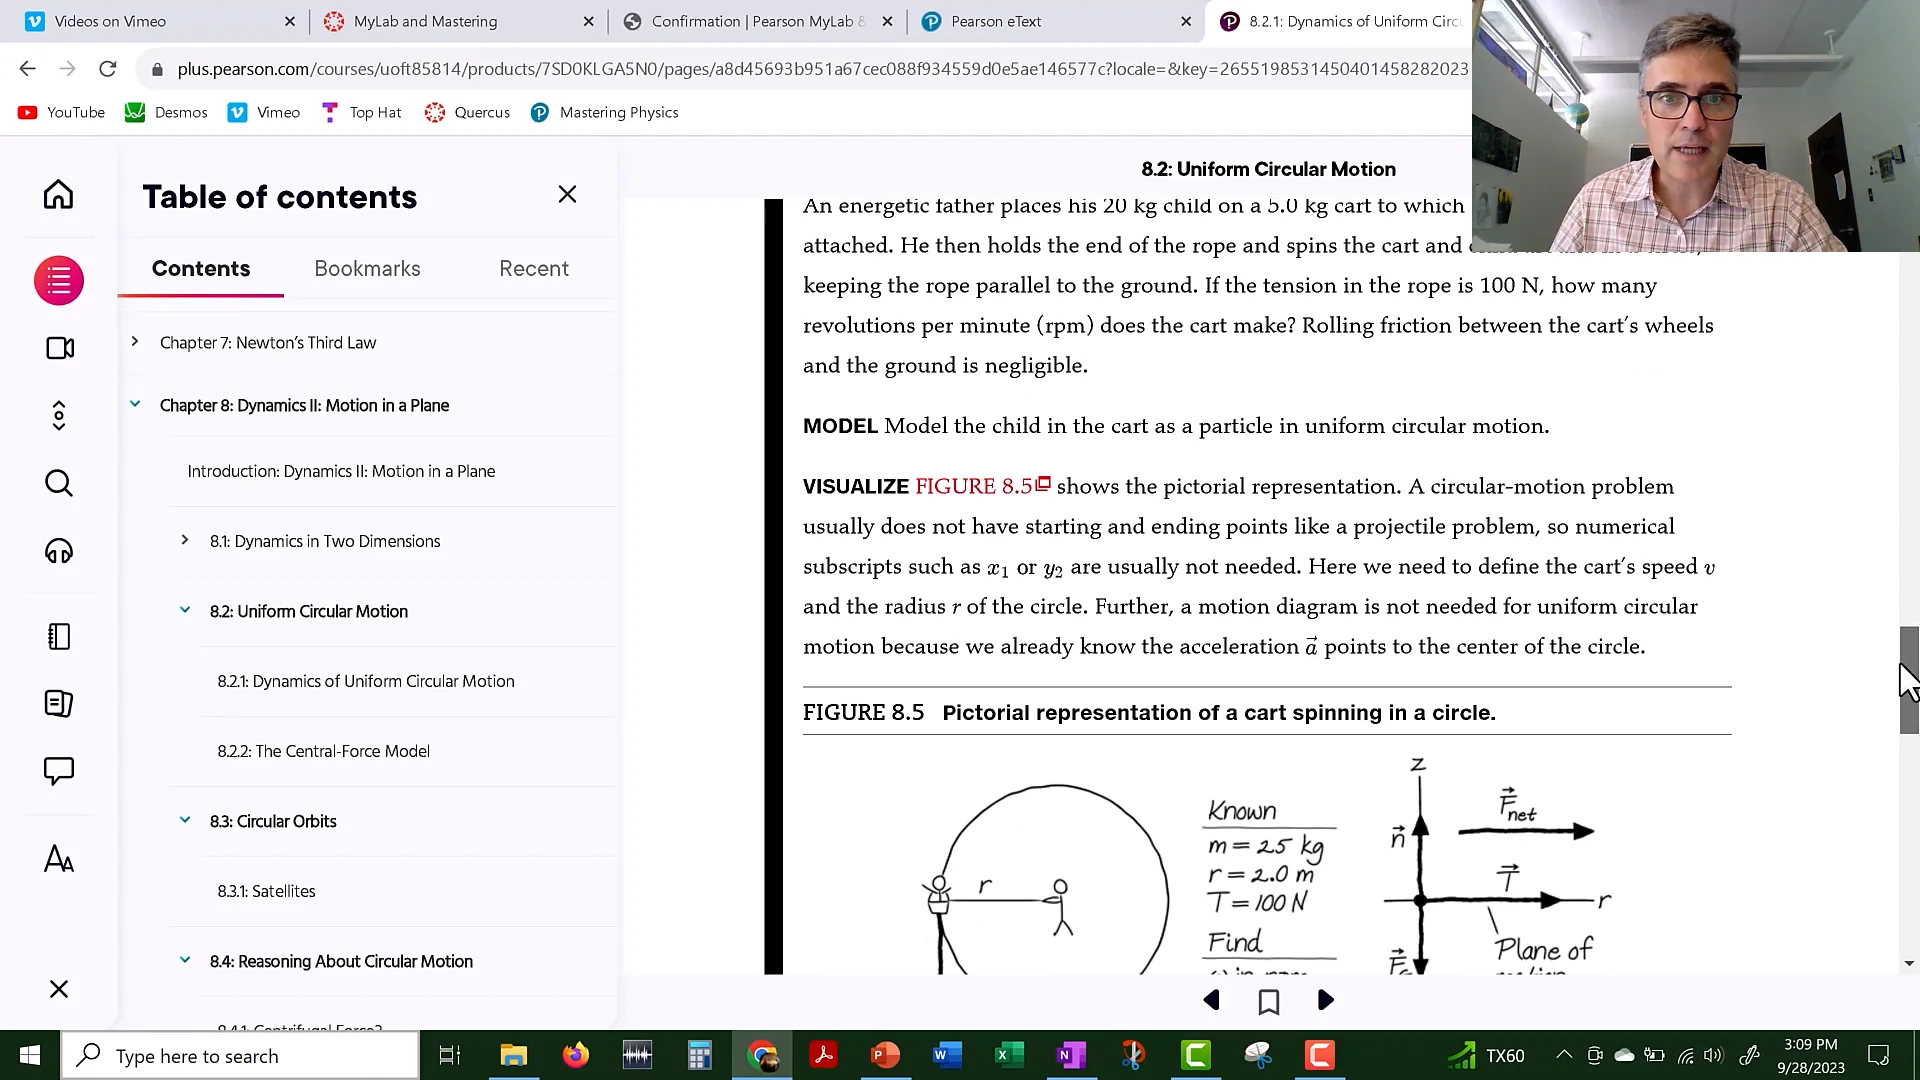
Task: Open the notebook panel icon
Action: click(58, 636)
